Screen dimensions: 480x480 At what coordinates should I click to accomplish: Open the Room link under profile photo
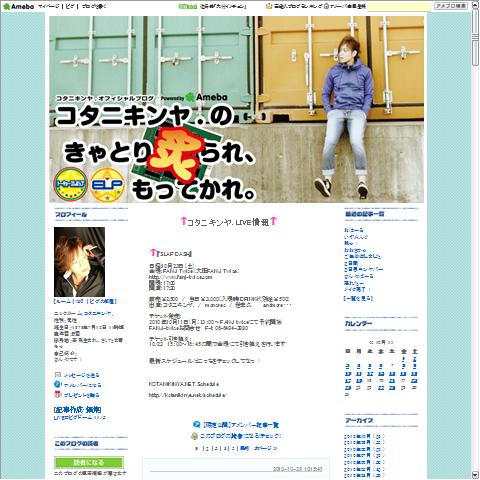pyautogui.click(x=63, y=301)
